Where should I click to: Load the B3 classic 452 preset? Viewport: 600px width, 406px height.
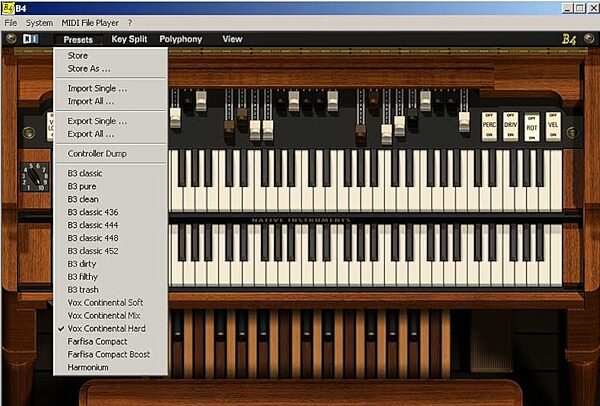coord(111,251)
